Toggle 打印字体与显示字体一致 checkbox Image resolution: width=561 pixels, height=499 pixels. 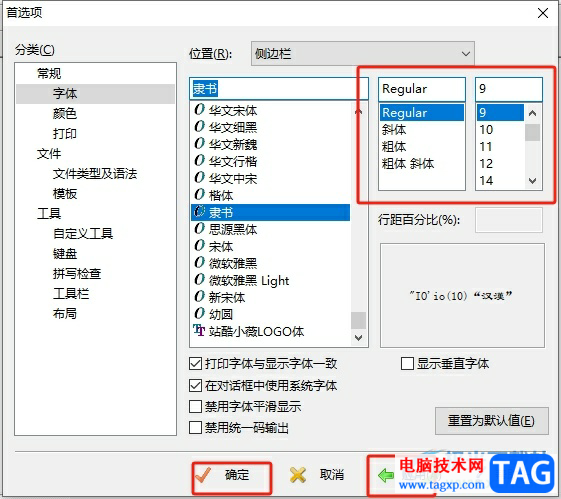195,364
